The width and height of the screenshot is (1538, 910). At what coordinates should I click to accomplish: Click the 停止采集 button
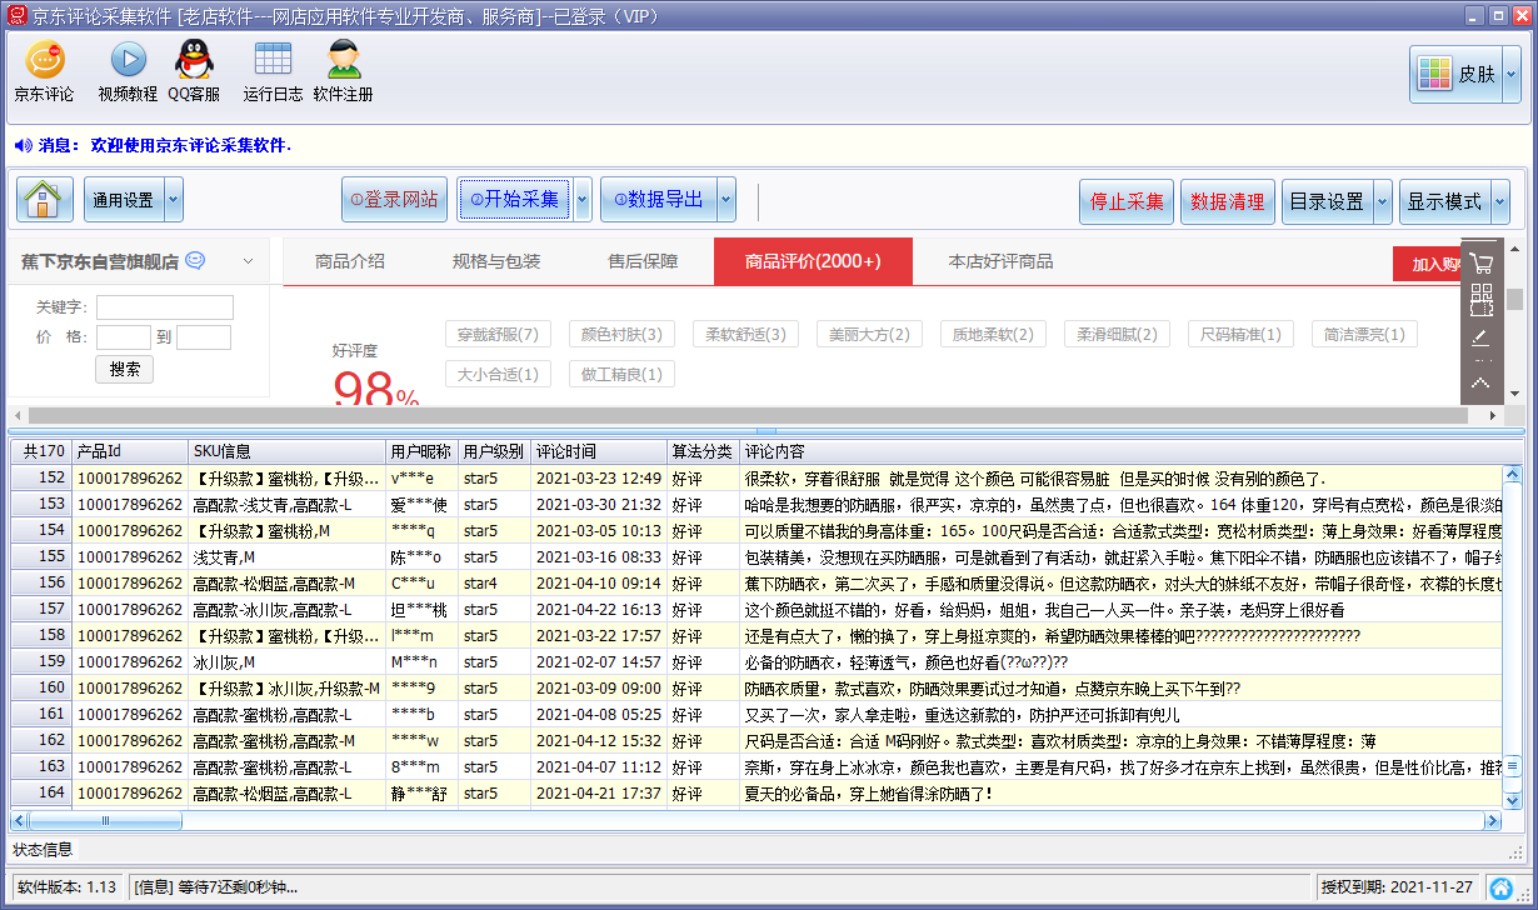1127,202
